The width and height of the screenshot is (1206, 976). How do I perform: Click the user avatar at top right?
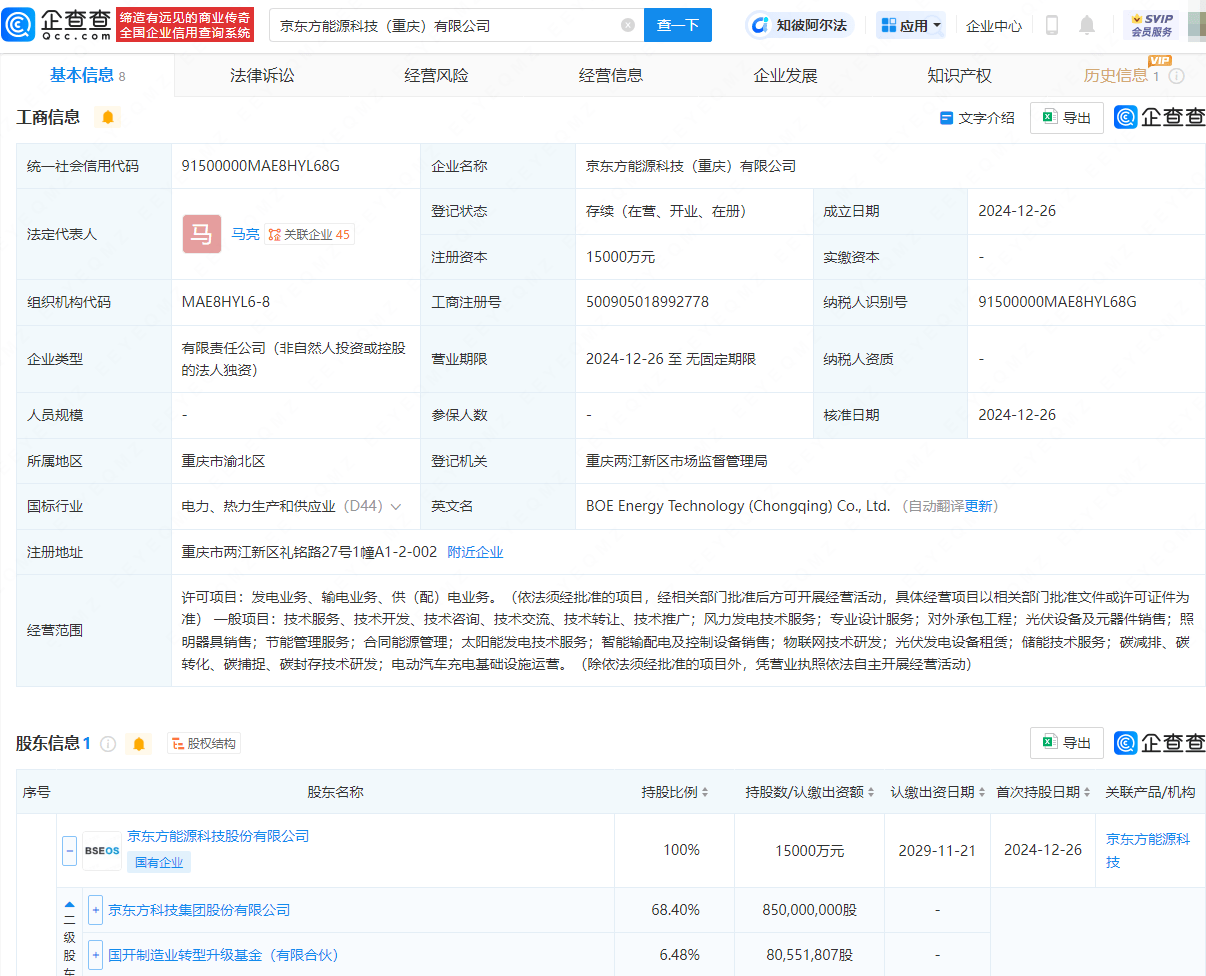(x=1195, y=25)
